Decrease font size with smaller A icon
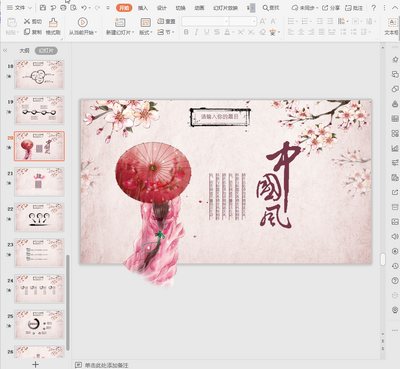Image resolution: width=400 pixels, height=369 pixels. [273, 21]
